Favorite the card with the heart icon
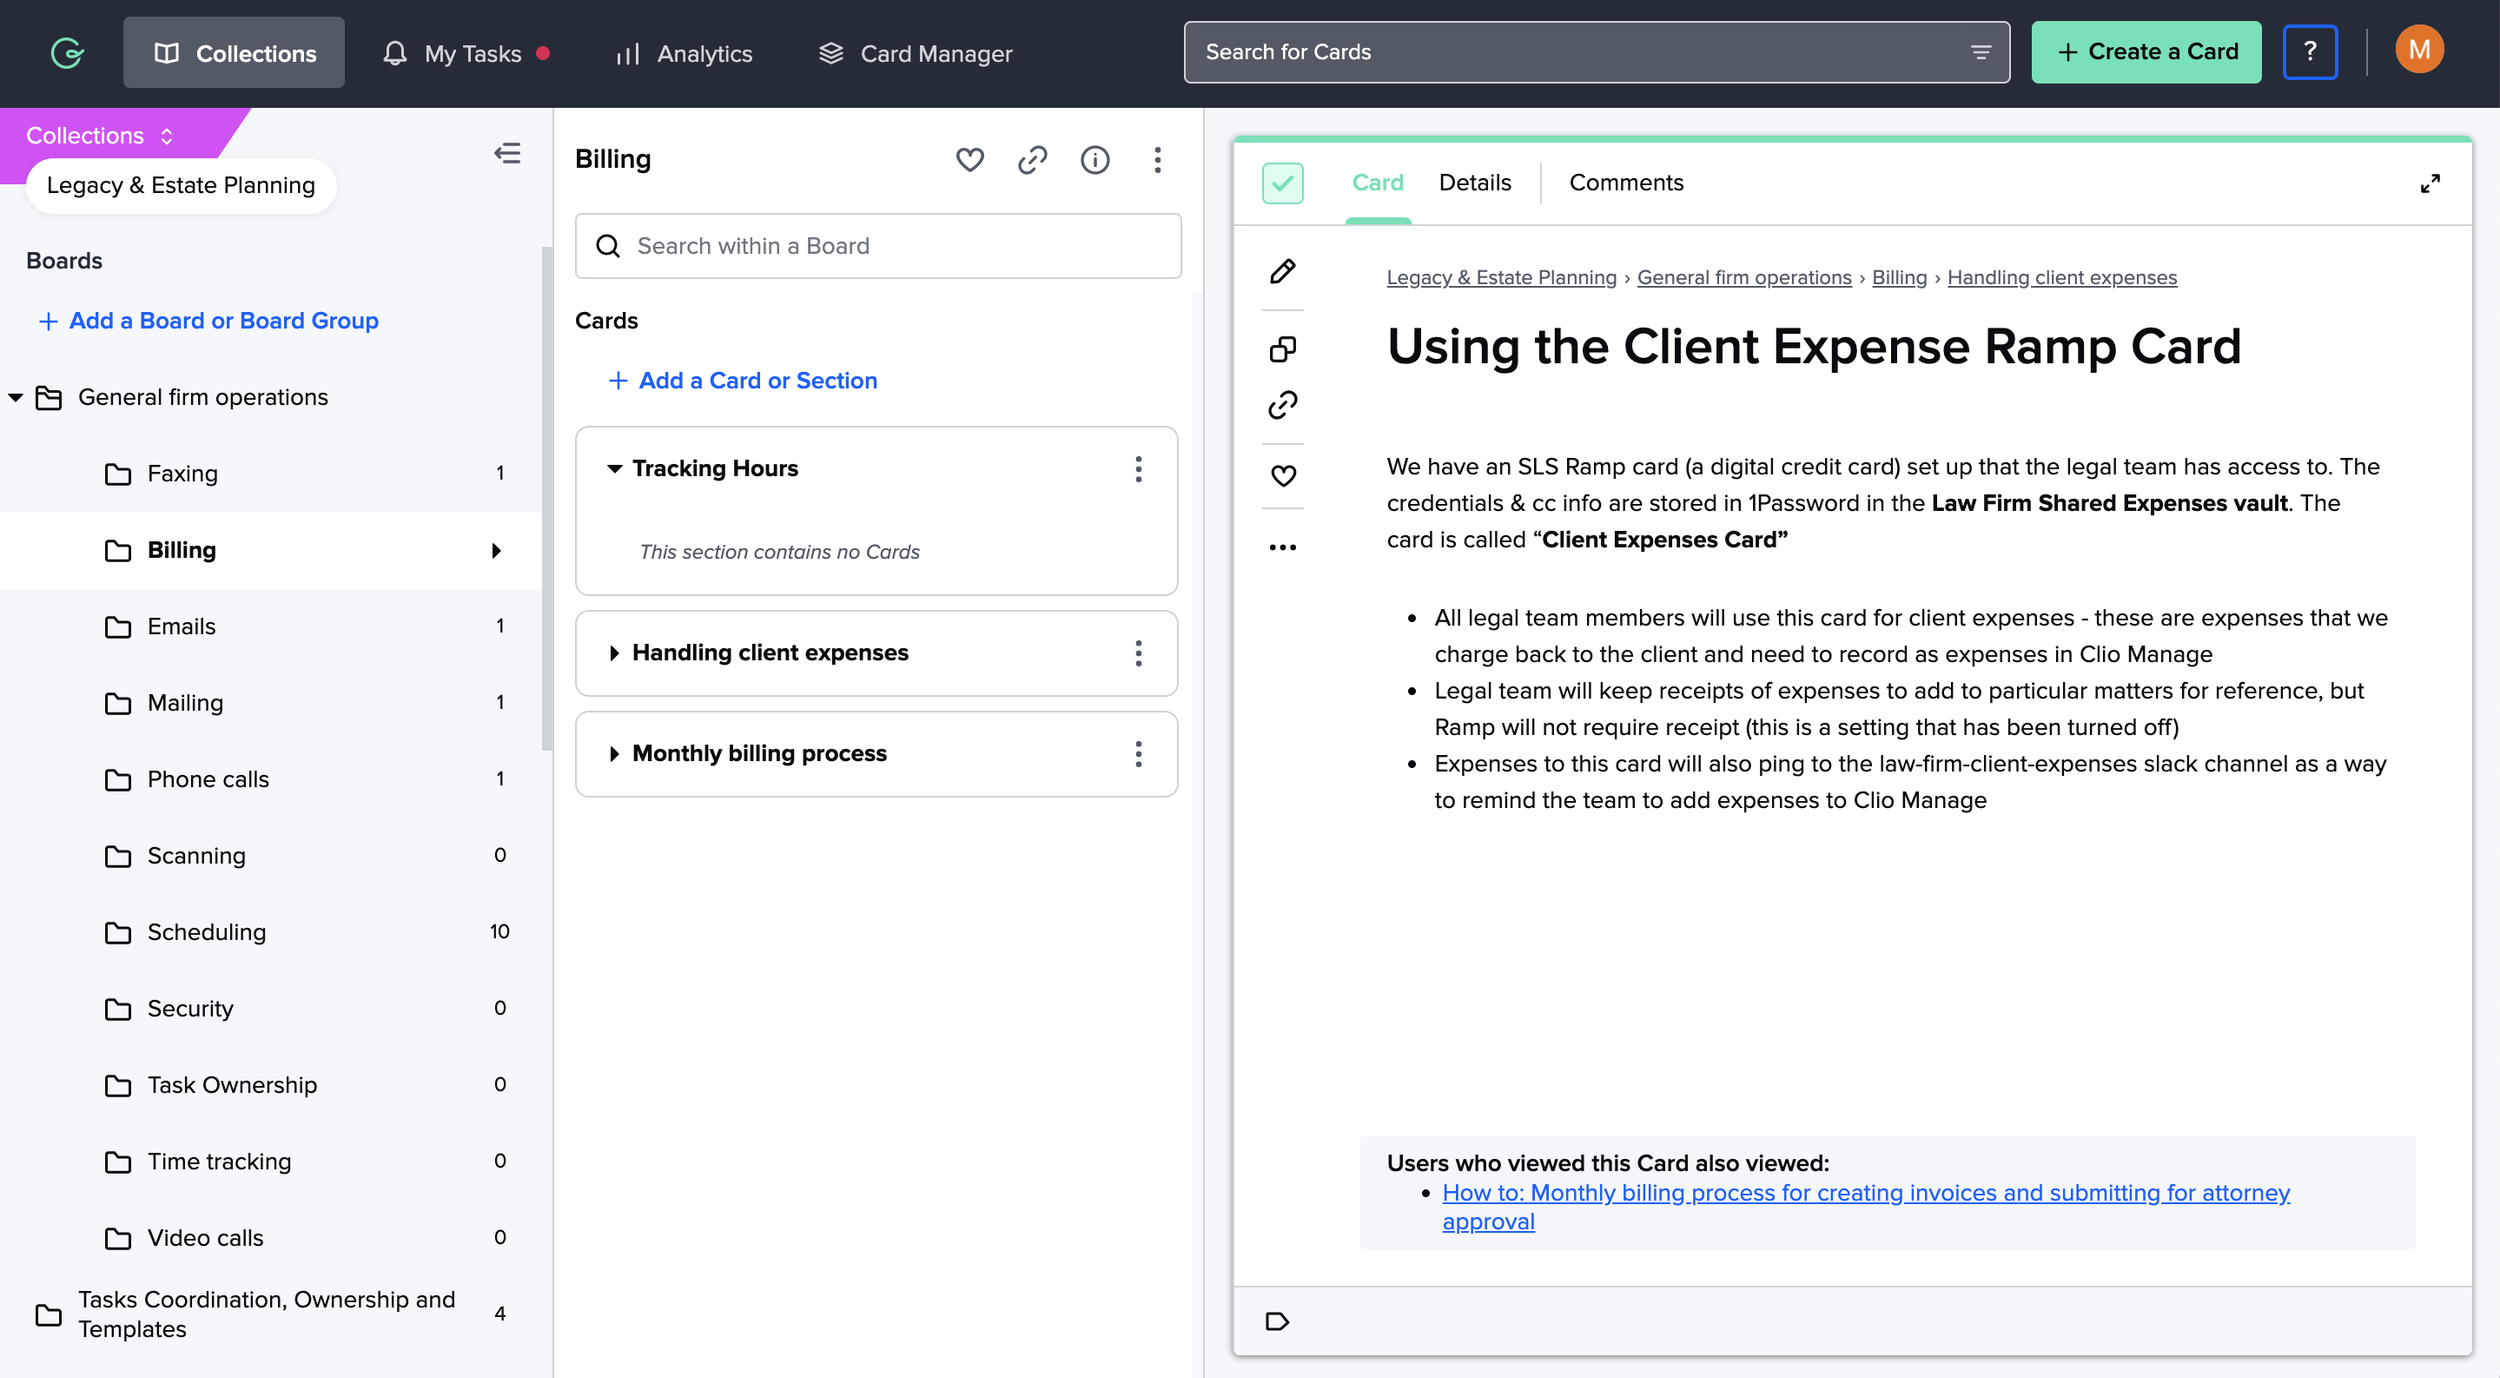 click(1283, 476)
